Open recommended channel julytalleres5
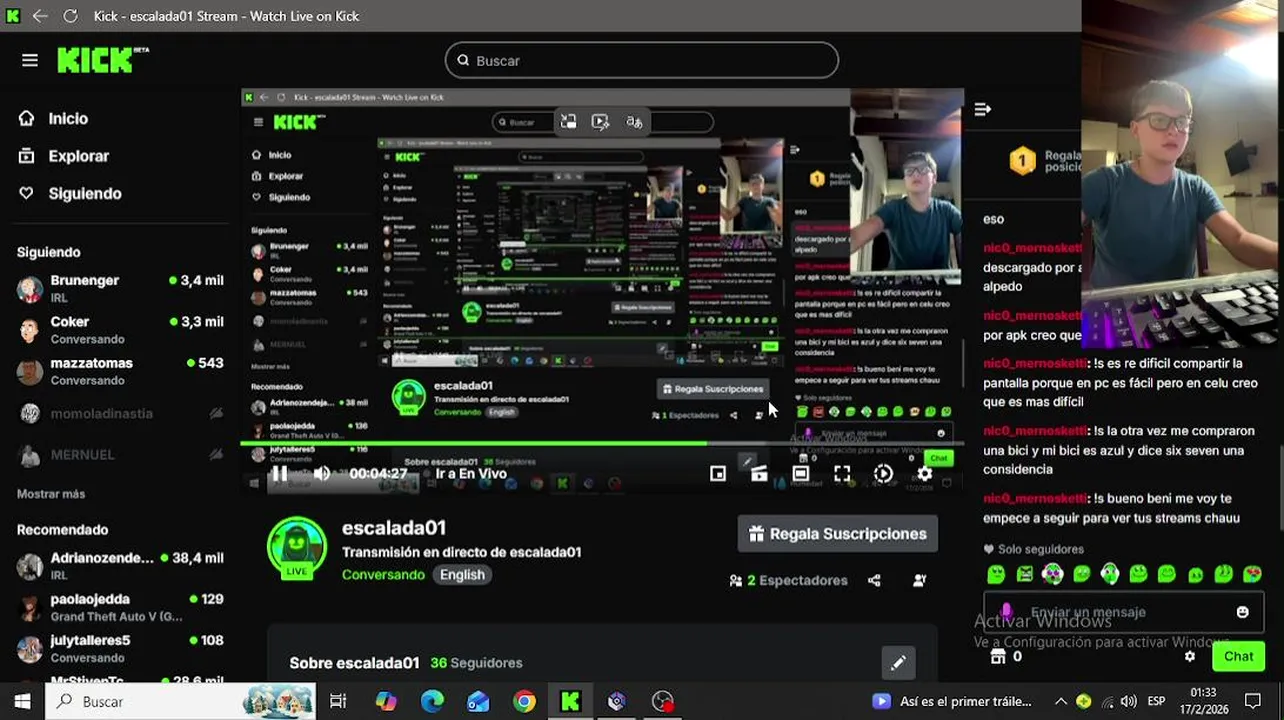Viewport: 1284px width, 720px height. [x=120, y=647]
